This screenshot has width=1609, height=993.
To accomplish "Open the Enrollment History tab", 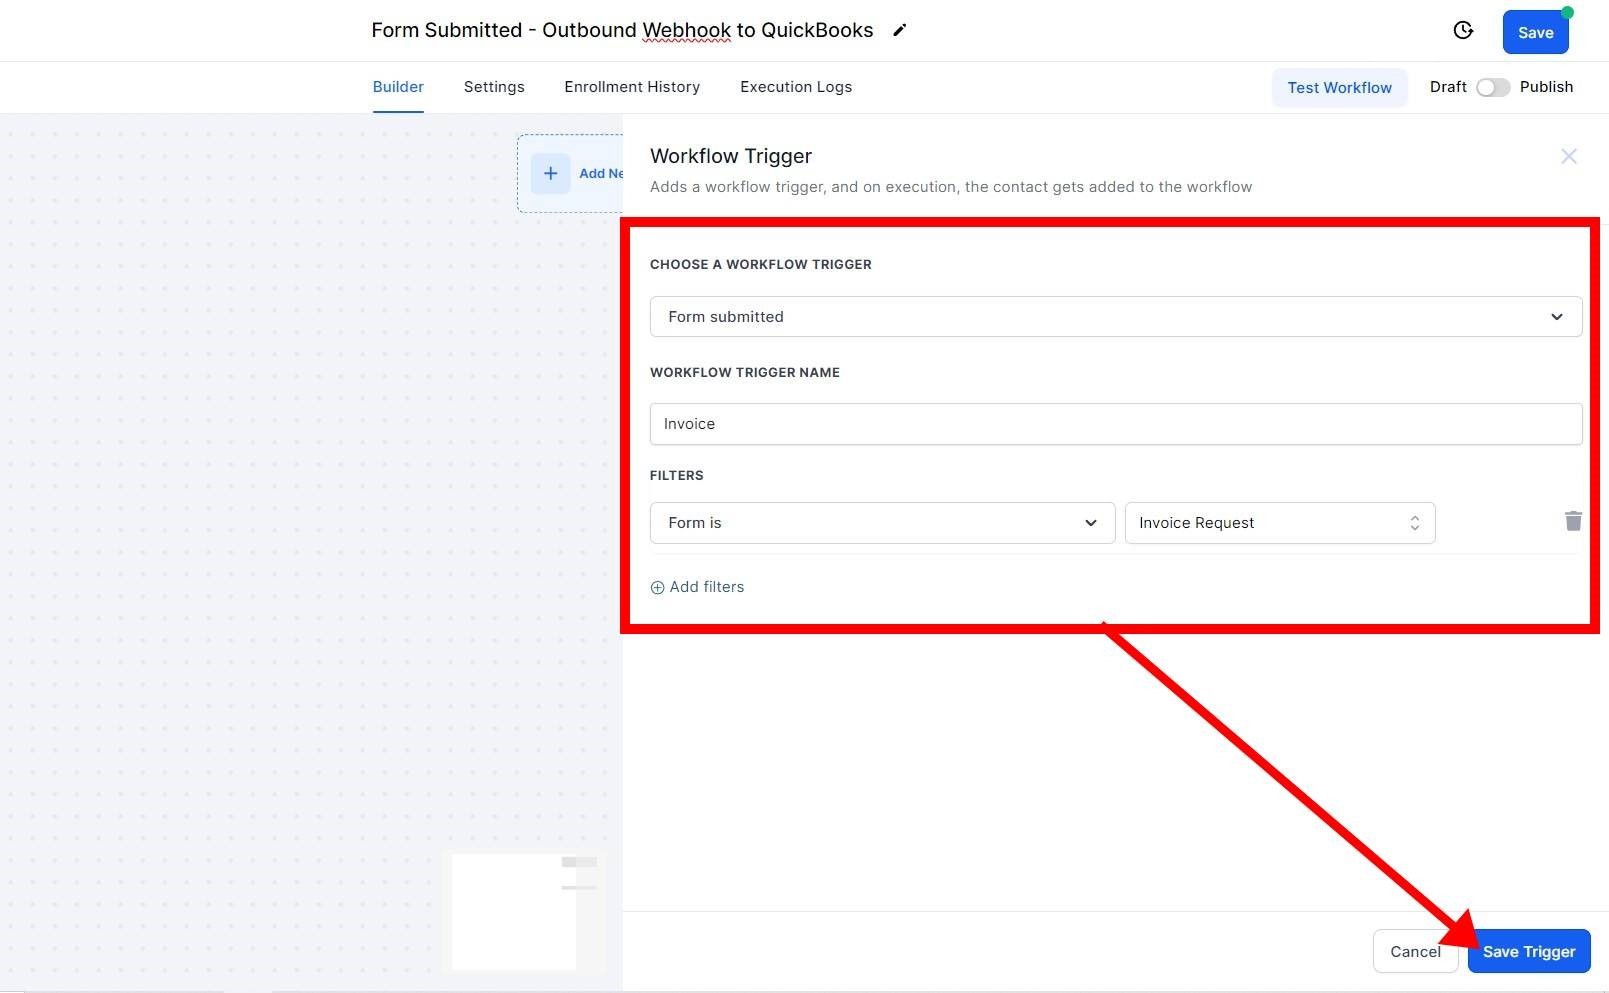I will pyautogui.click(x=632, y=87).
